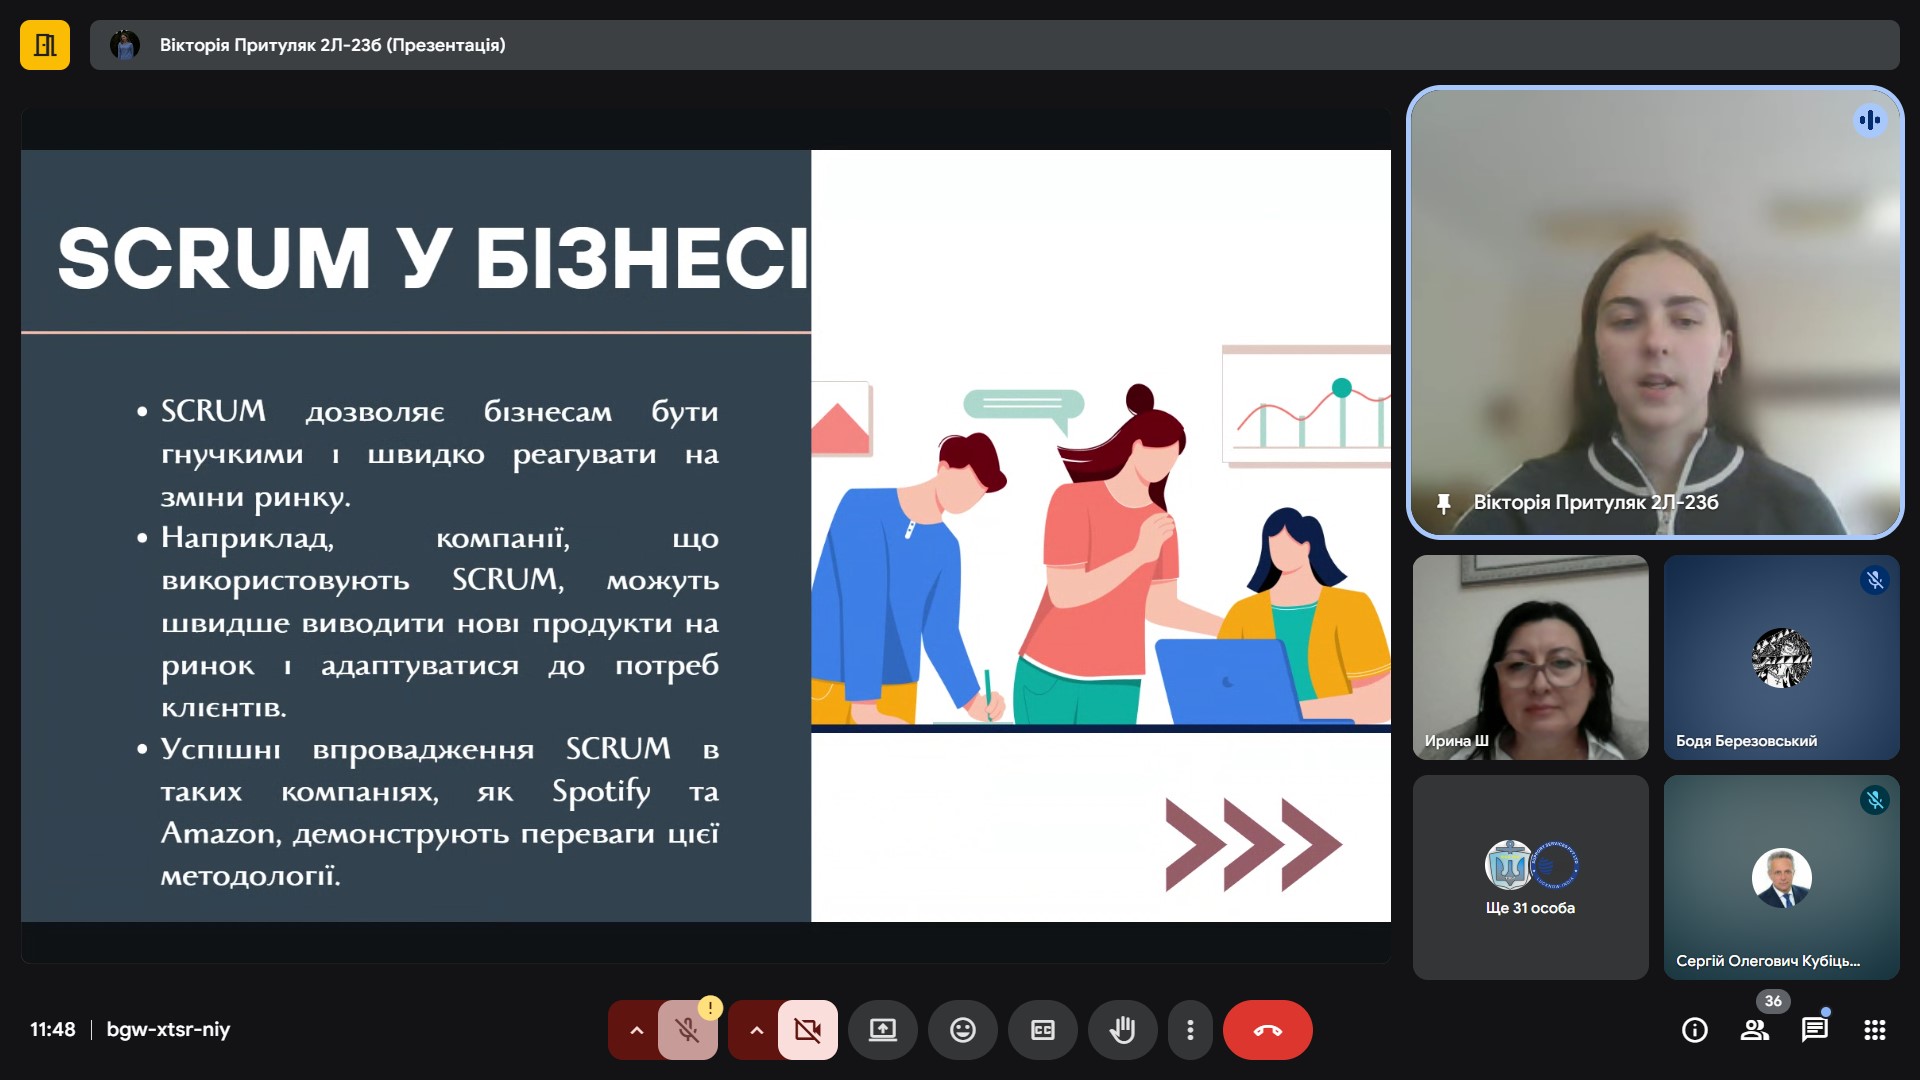Select the Ирина Ш video tile

(x=1530, y=657)
